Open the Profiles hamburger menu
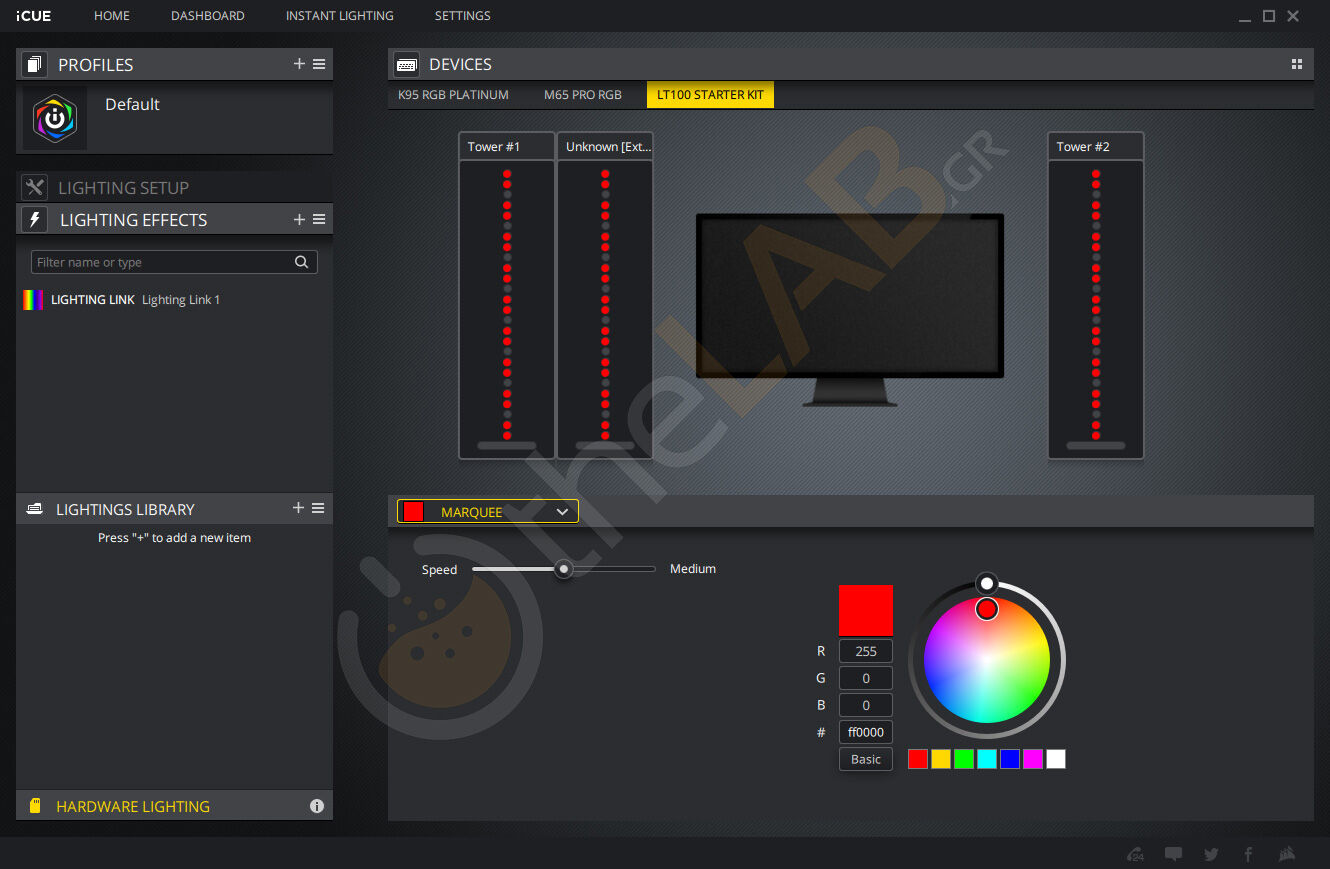This screenshot has width=1330, height=869. [318, 63]
